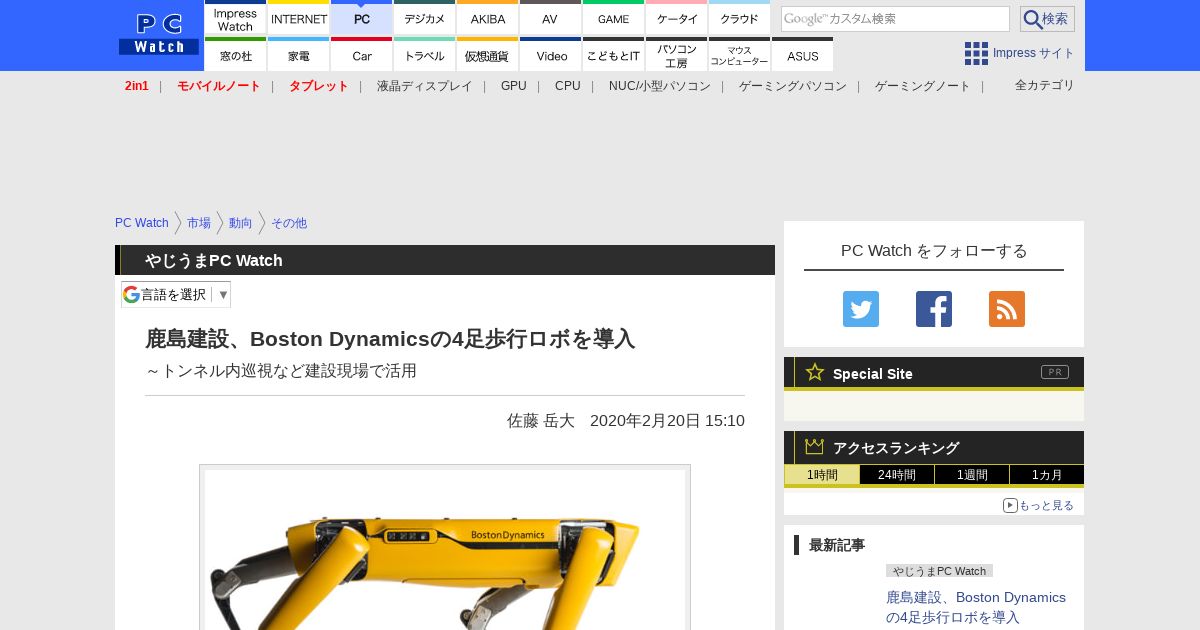Switch ranking to 1時間 tab
Viewport: 1200px width, 630px height.
[822, 475]
